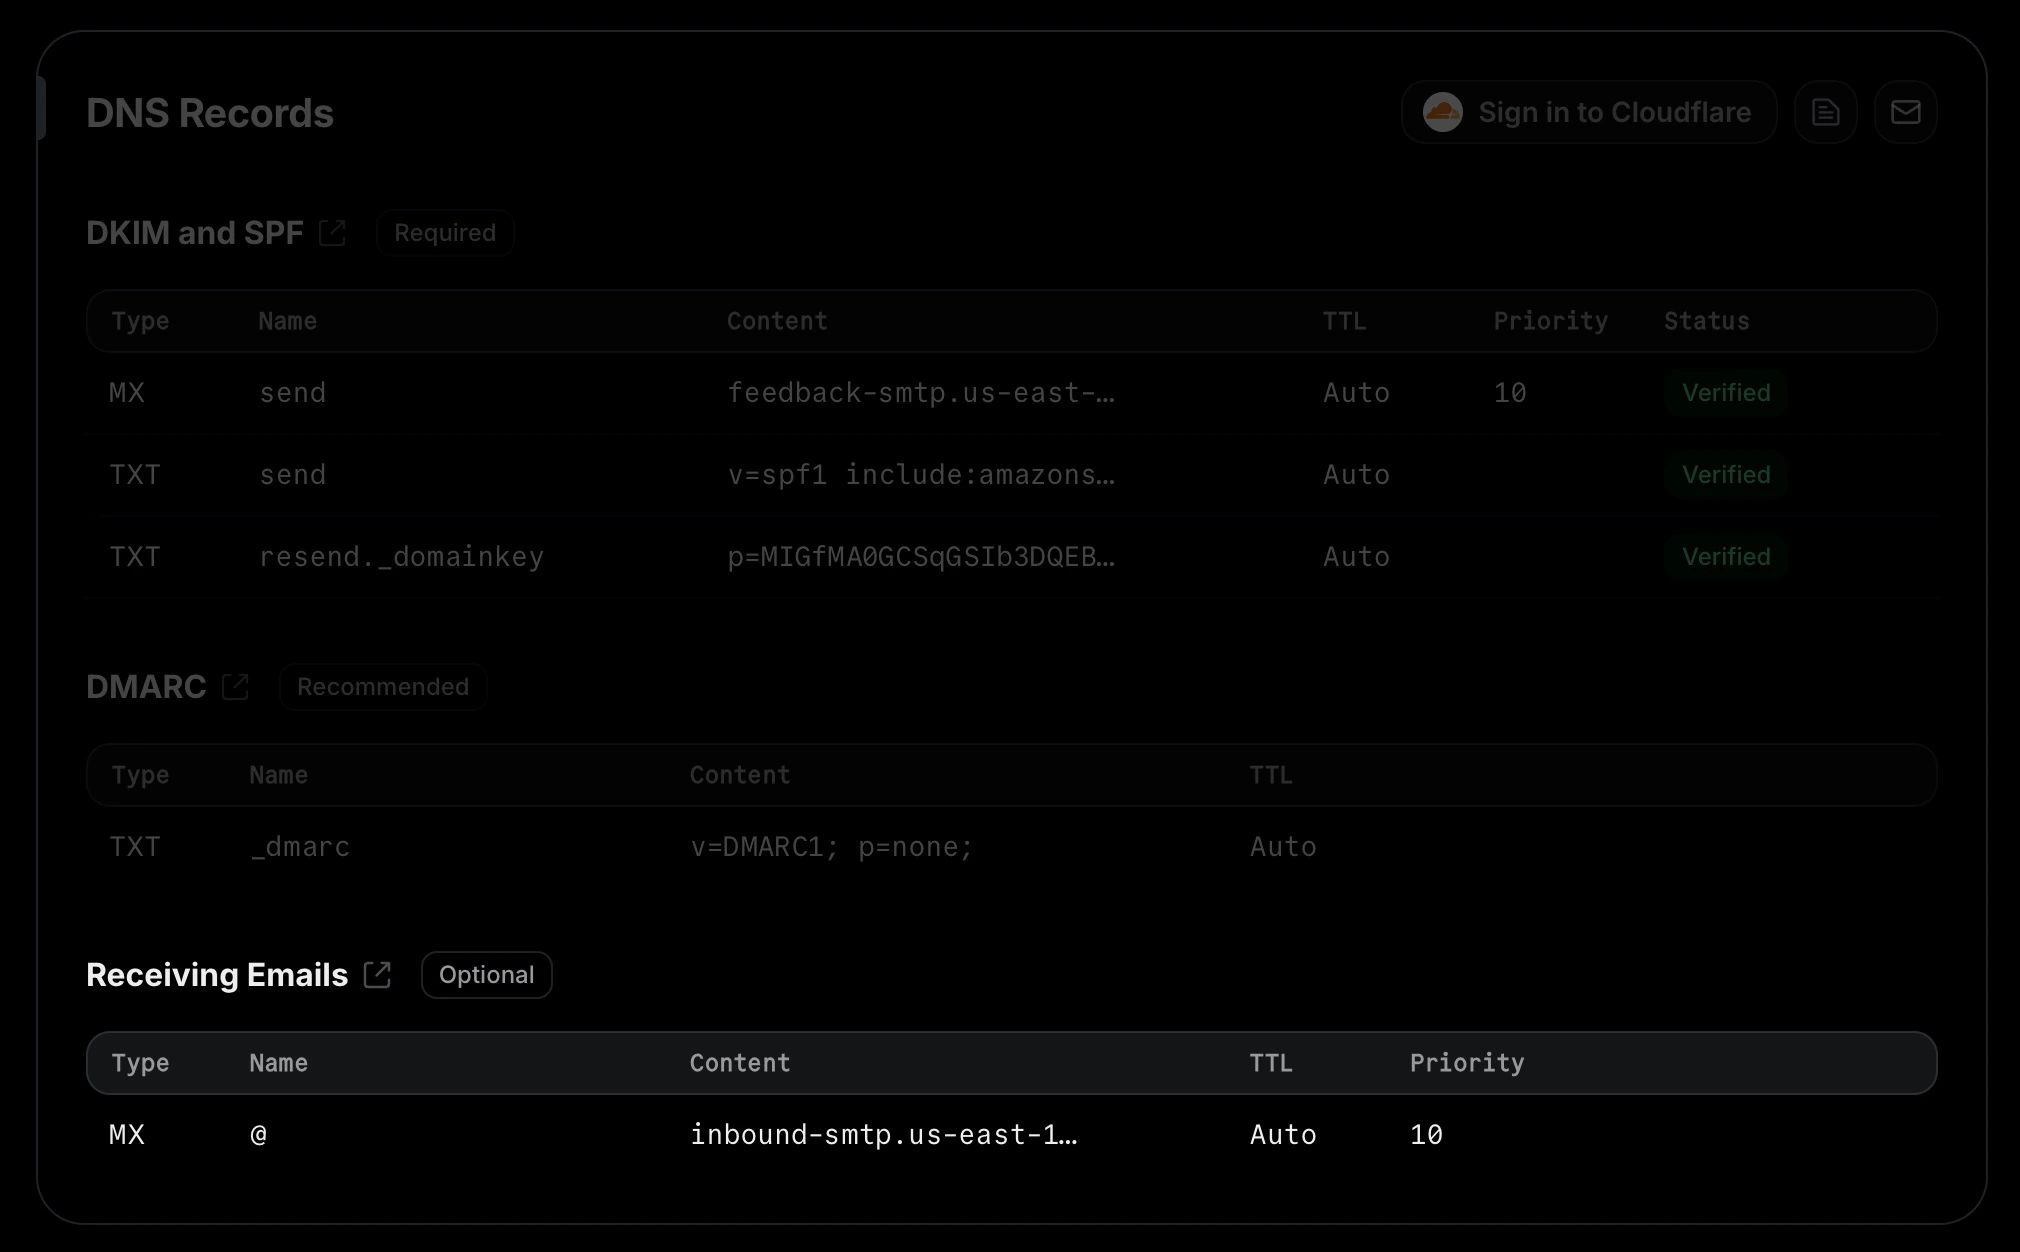The height and width of the screenshot is (1252, 2020).
Task: Click the Required badge near DKIM and SPF
Action: (x=445, y=232)
